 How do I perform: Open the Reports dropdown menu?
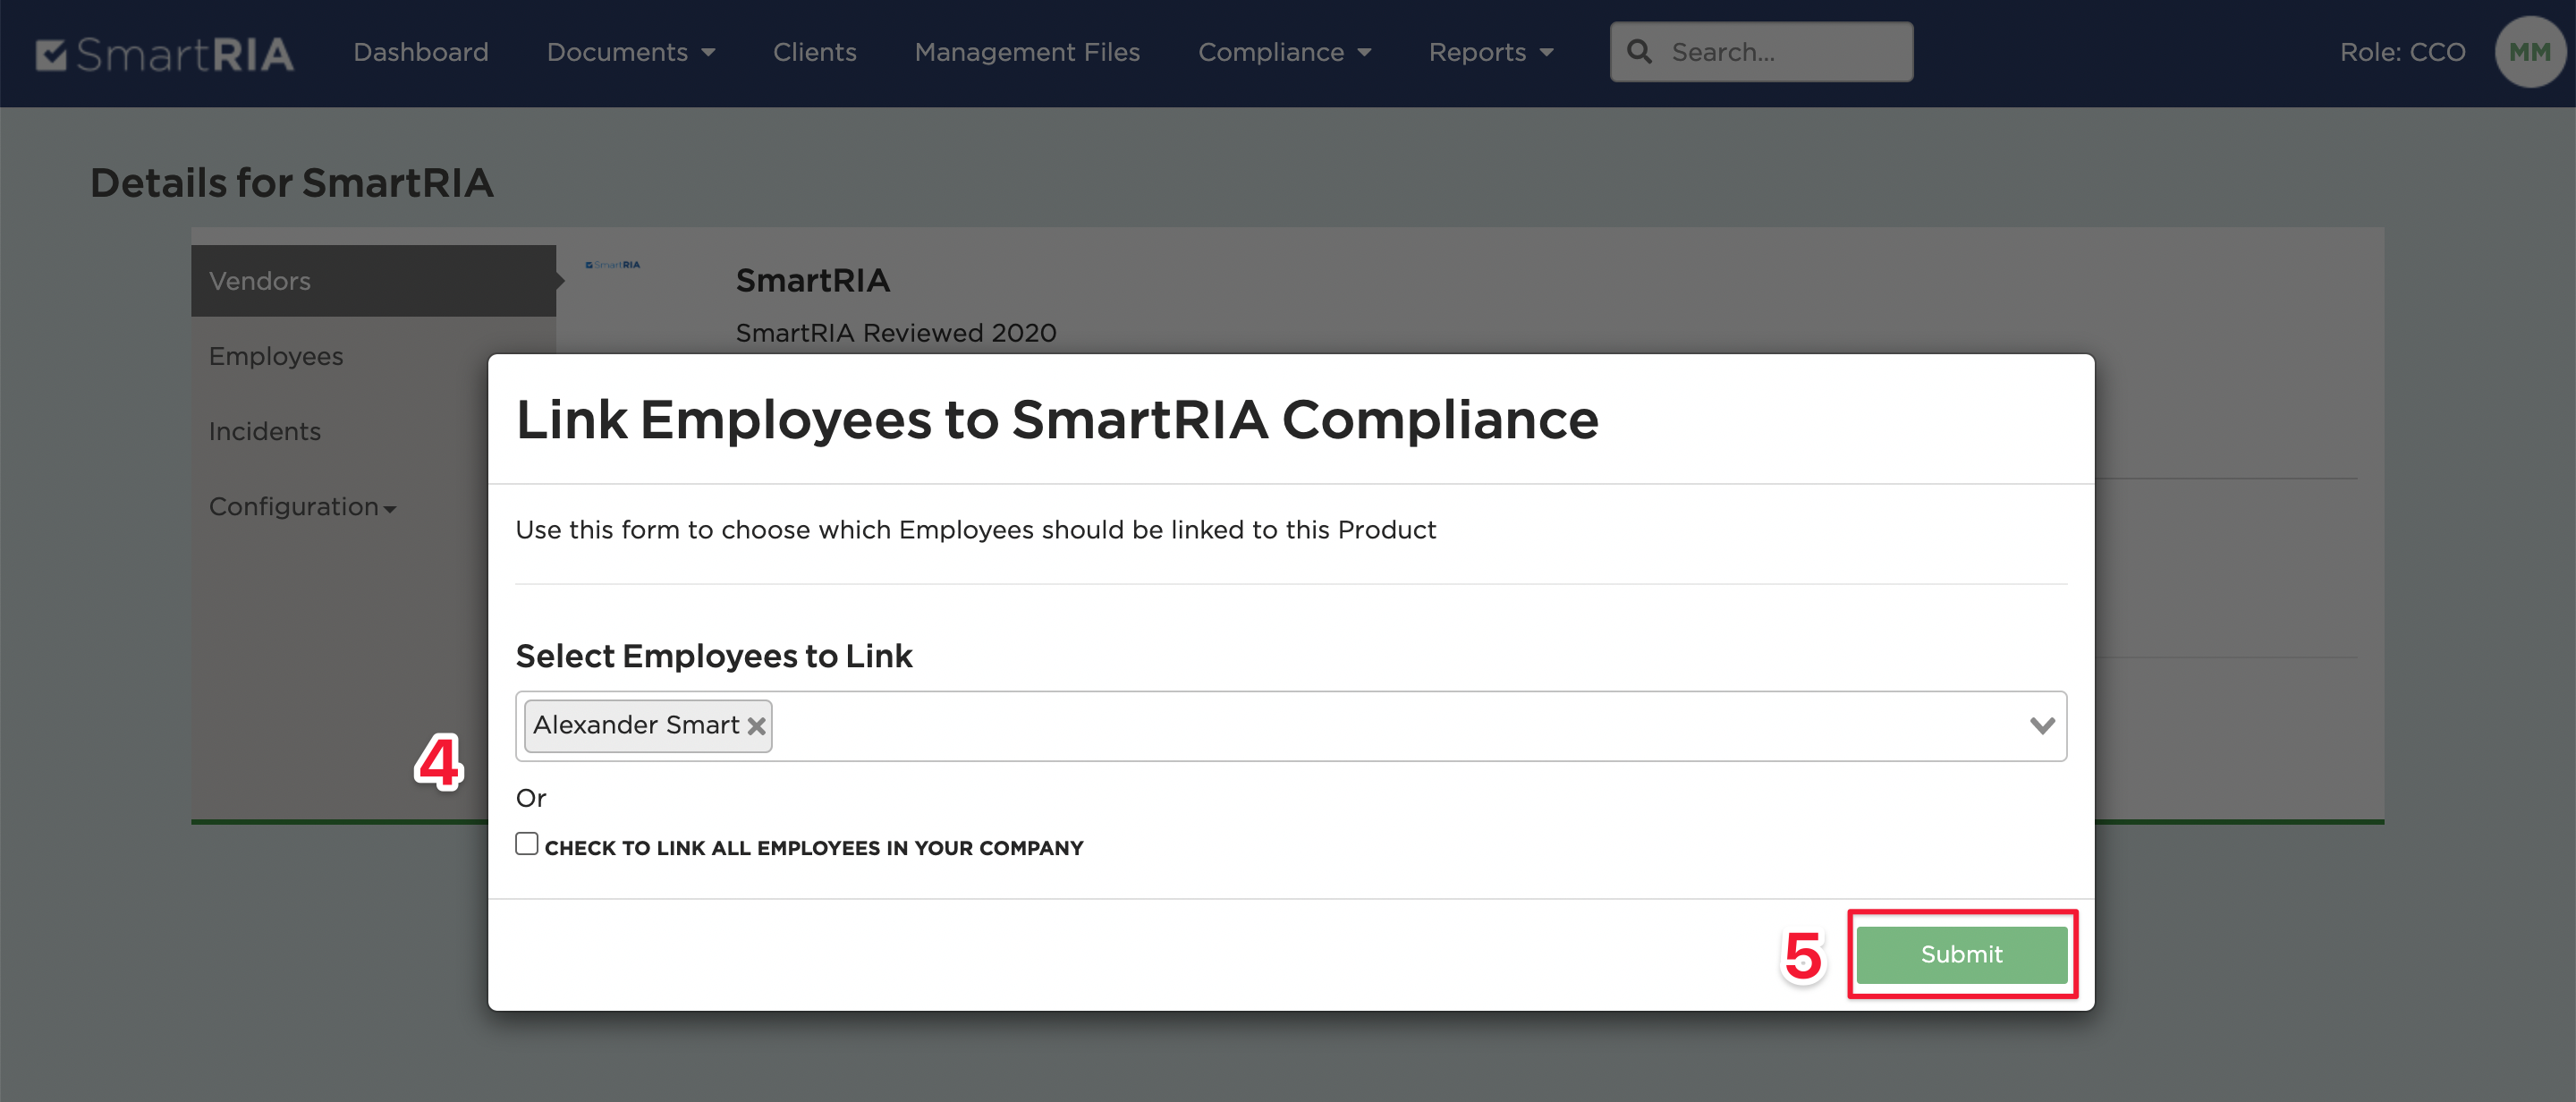(x=1491, y=52)
